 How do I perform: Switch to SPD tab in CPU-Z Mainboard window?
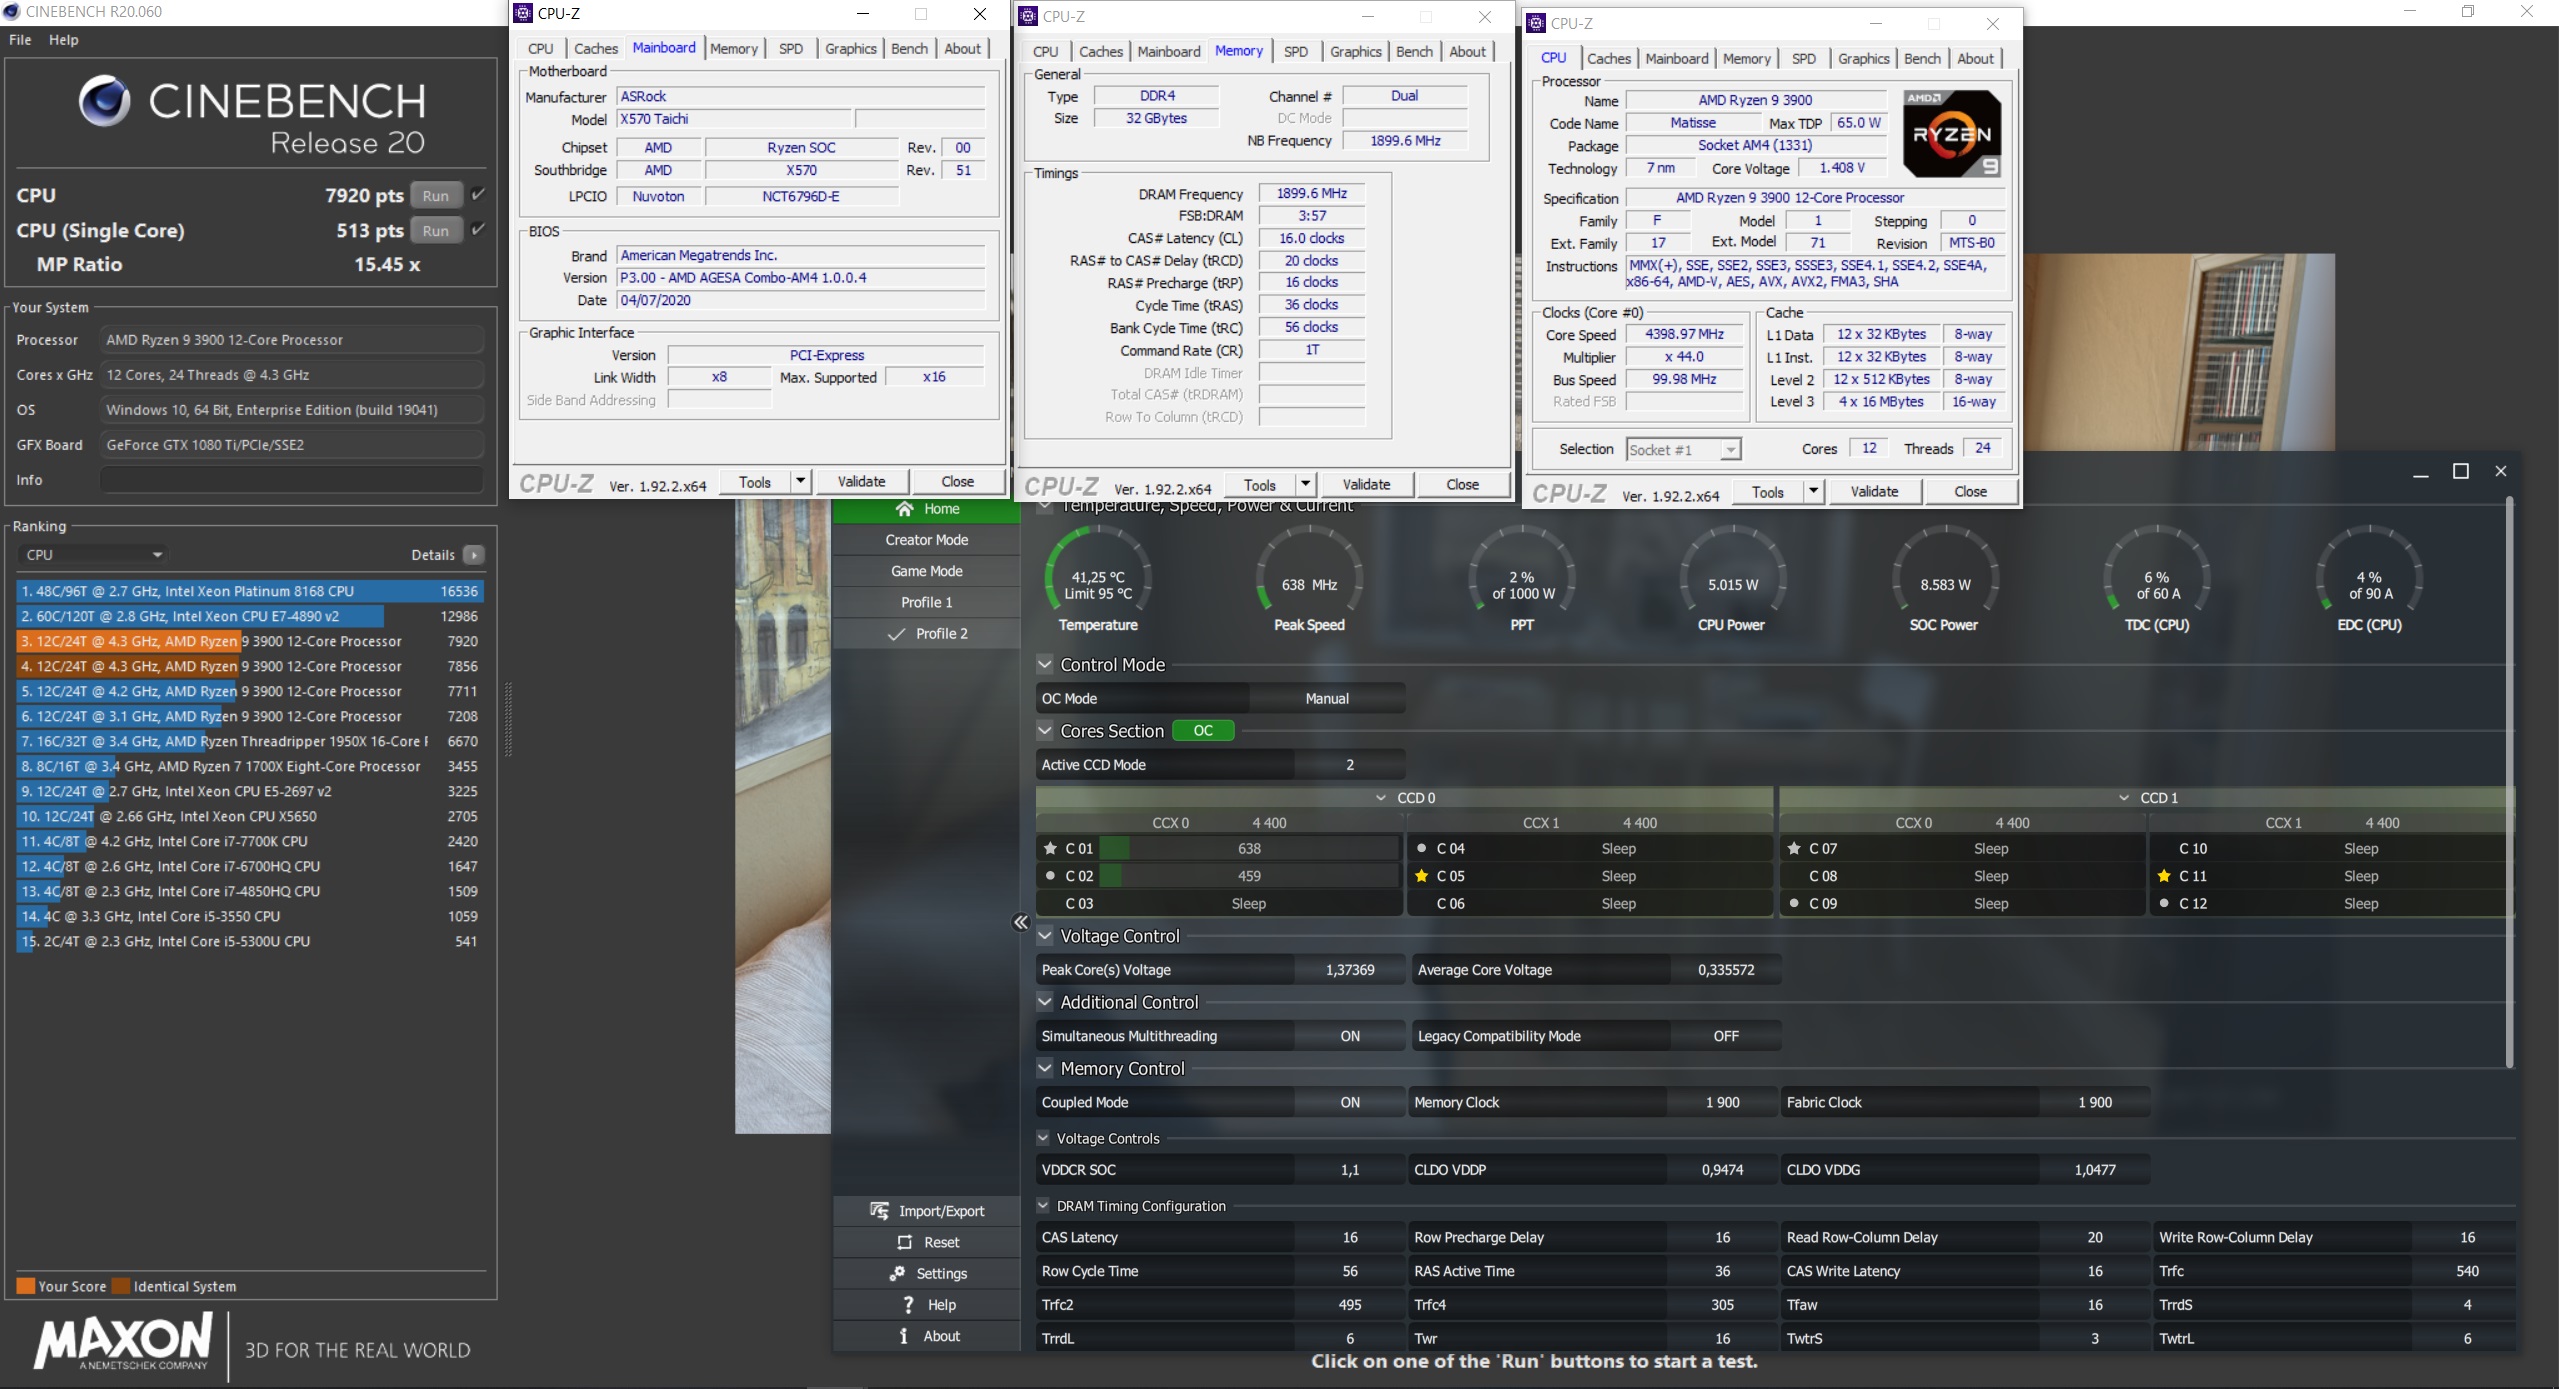tap(790, 49)
